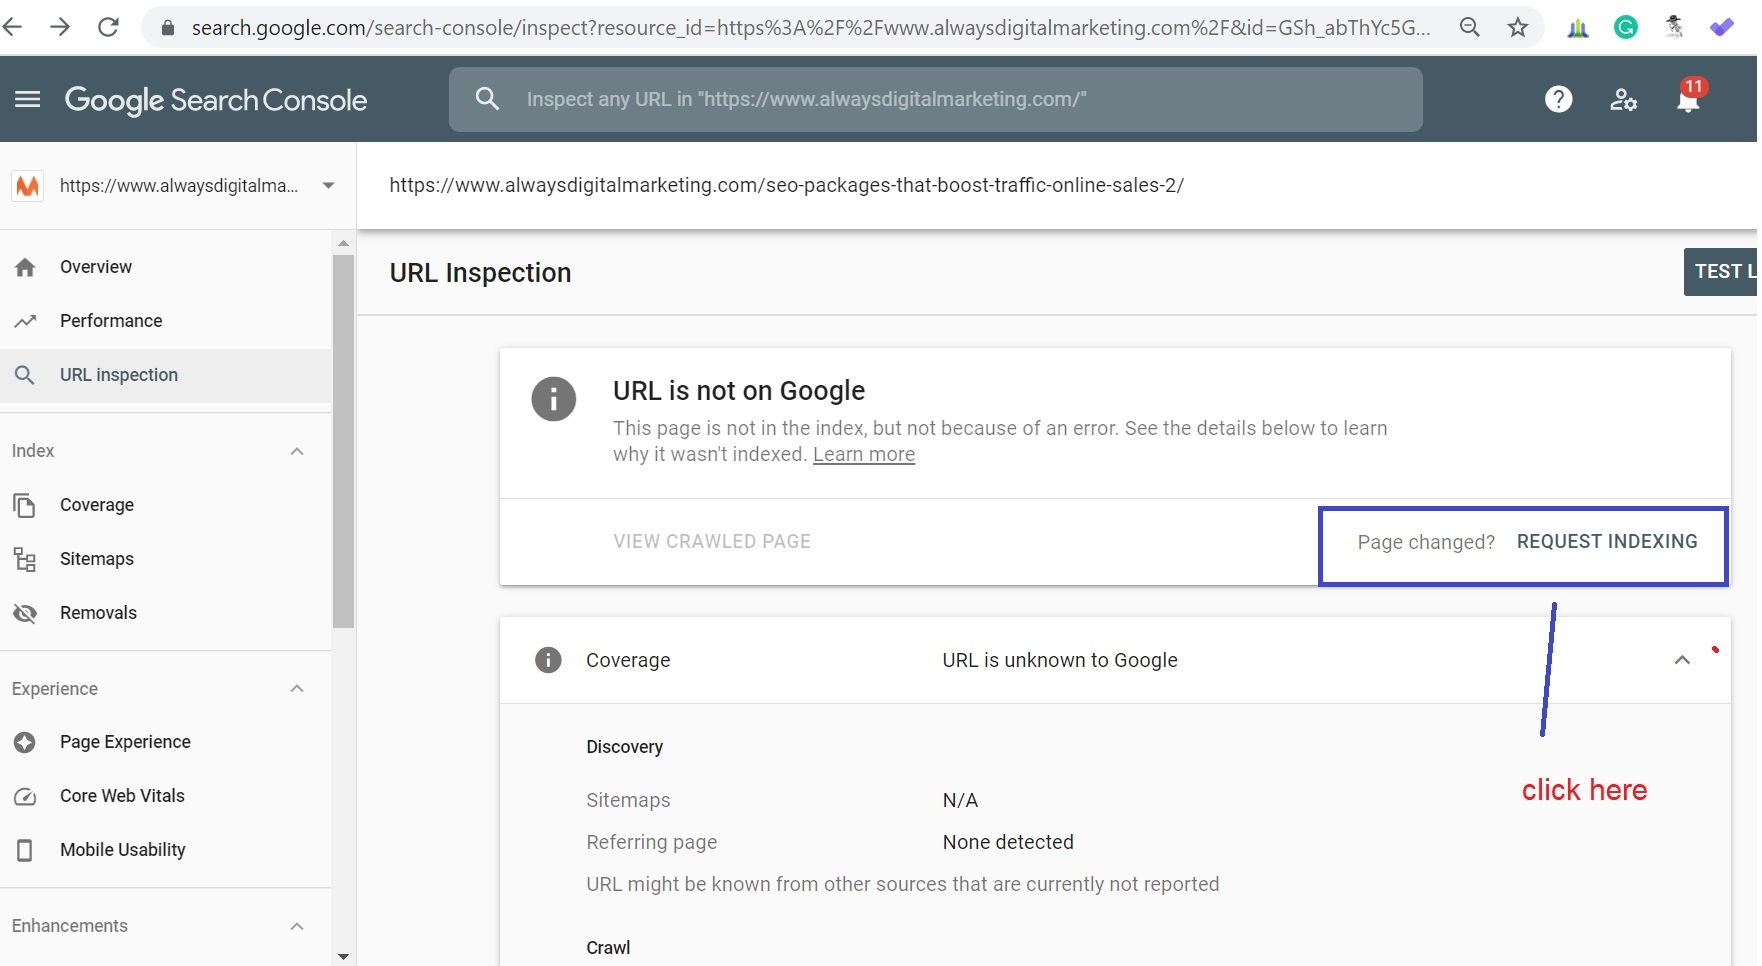Click the Sitemaps tree icon
The width and height of the screenshot is (1762, 966).
click(x=25, y=559)
